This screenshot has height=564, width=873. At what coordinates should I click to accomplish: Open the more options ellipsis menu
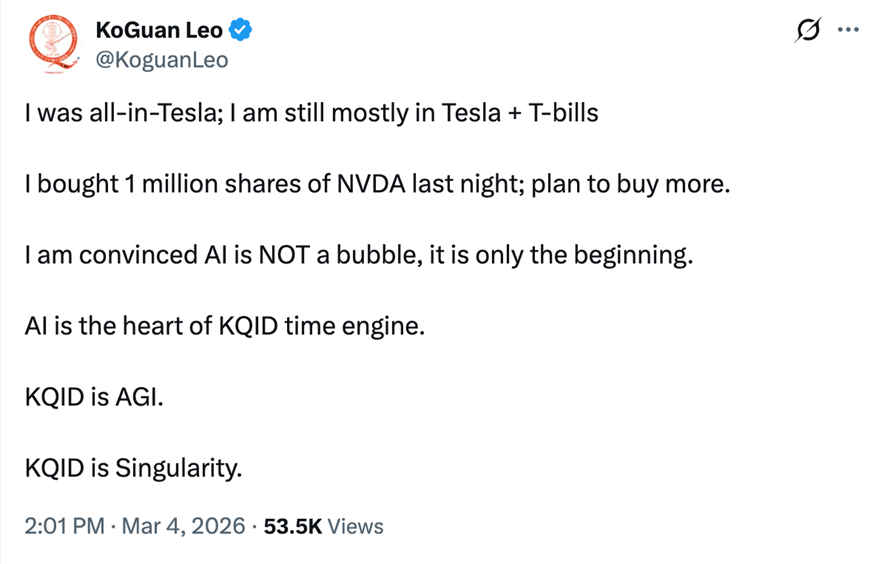[848, 30]
